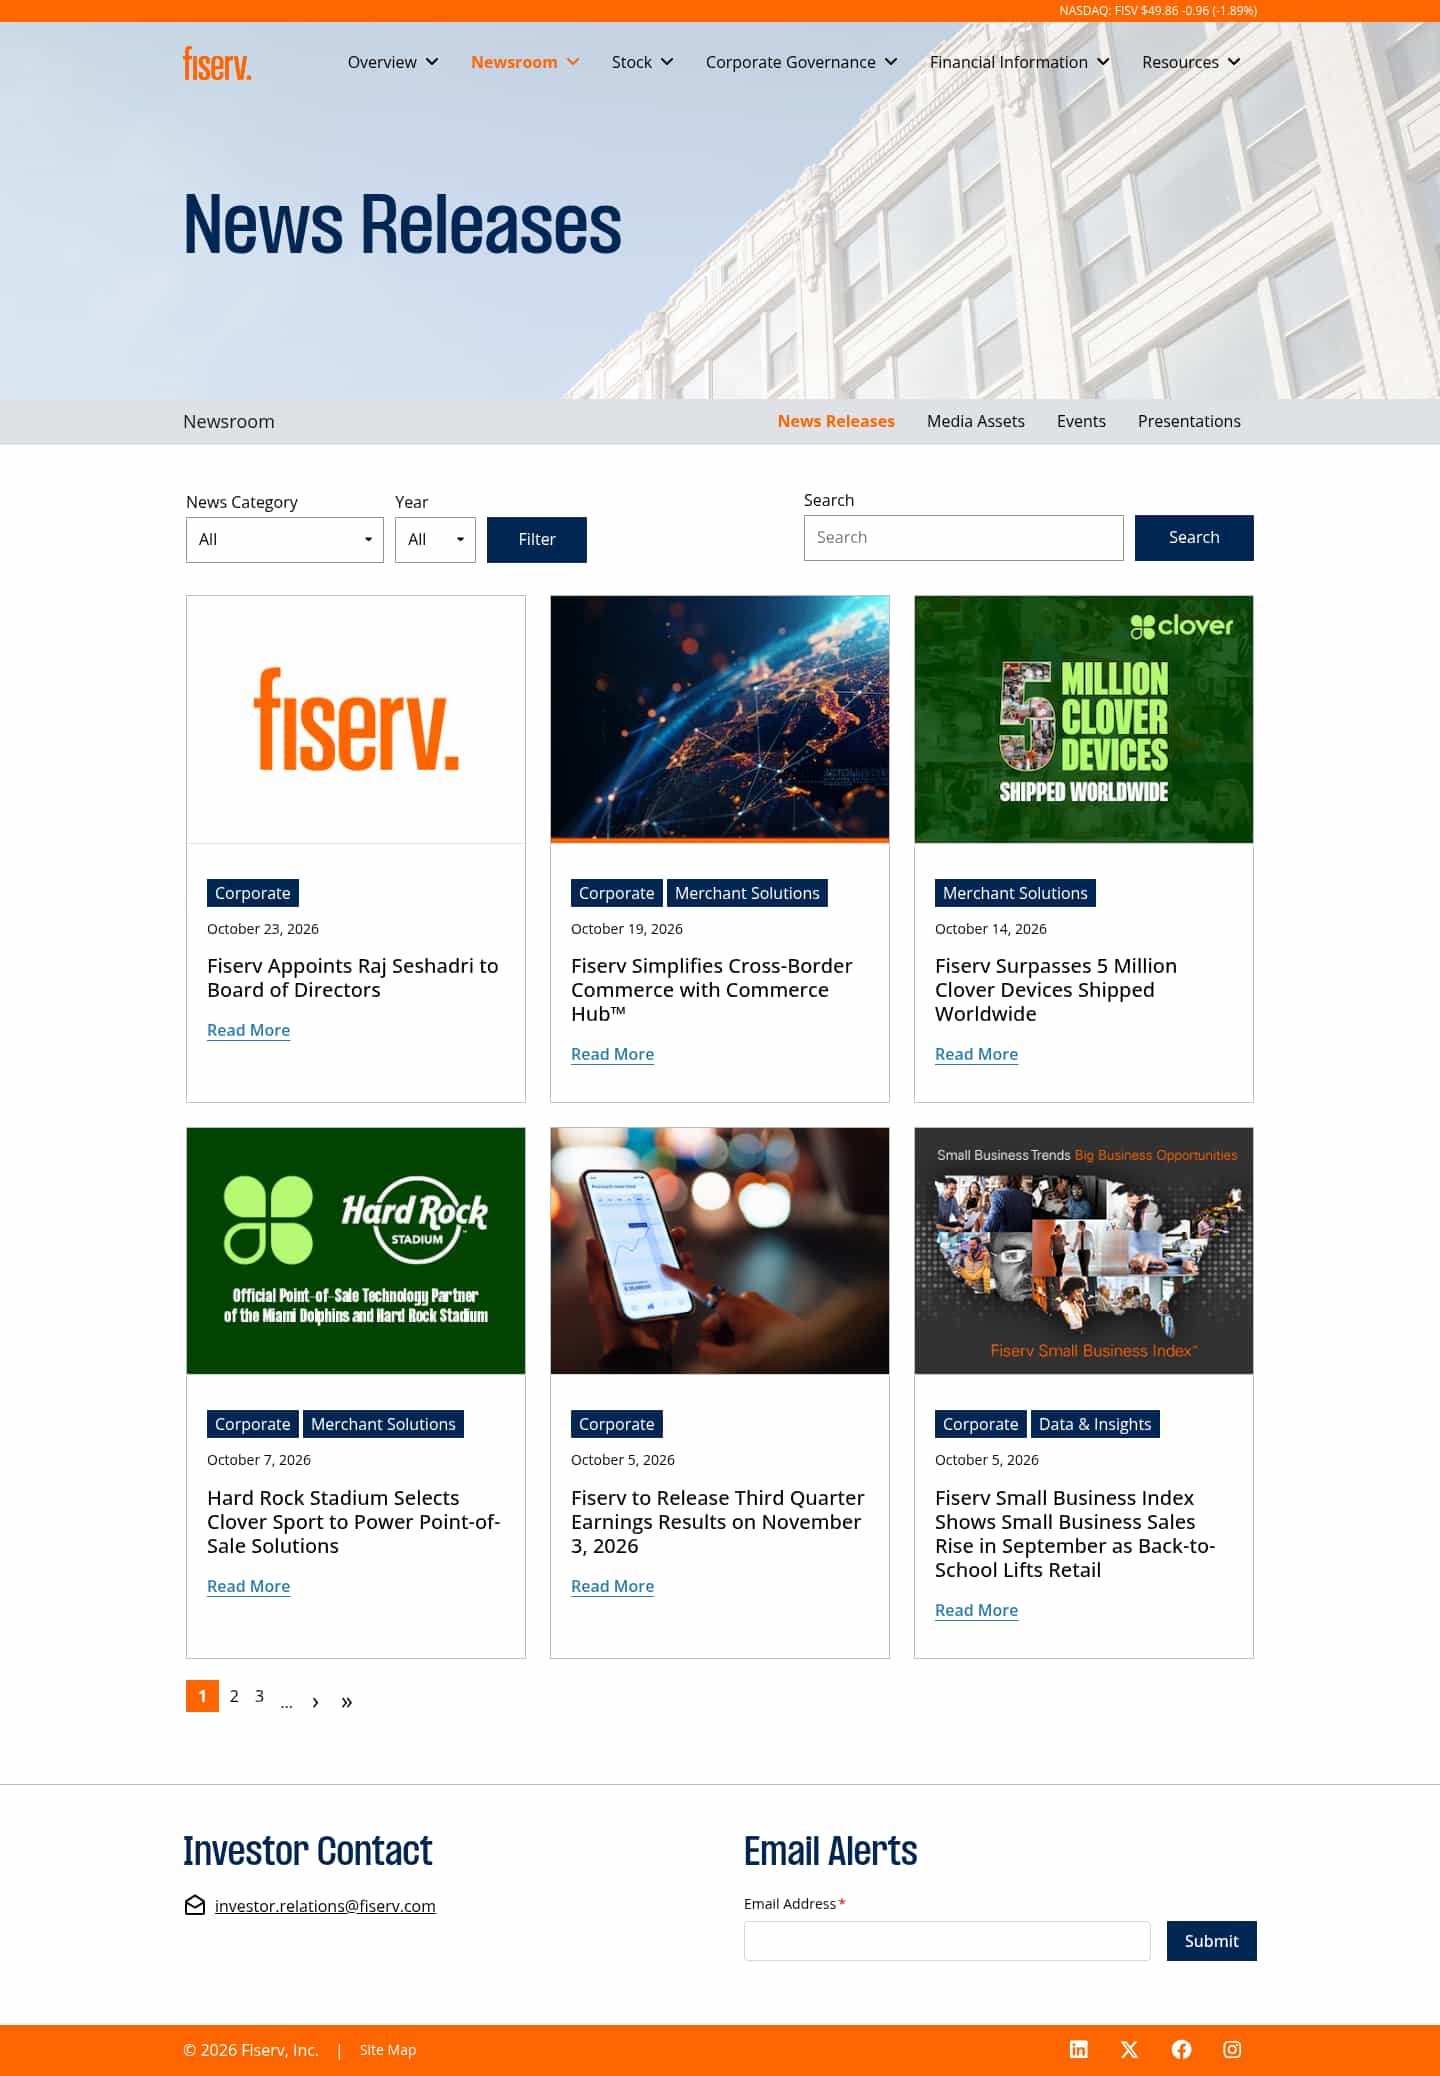Read more about Commerce Hub release
1440x2076 pixels.
pyautogui.click(x=612, y=1054)
